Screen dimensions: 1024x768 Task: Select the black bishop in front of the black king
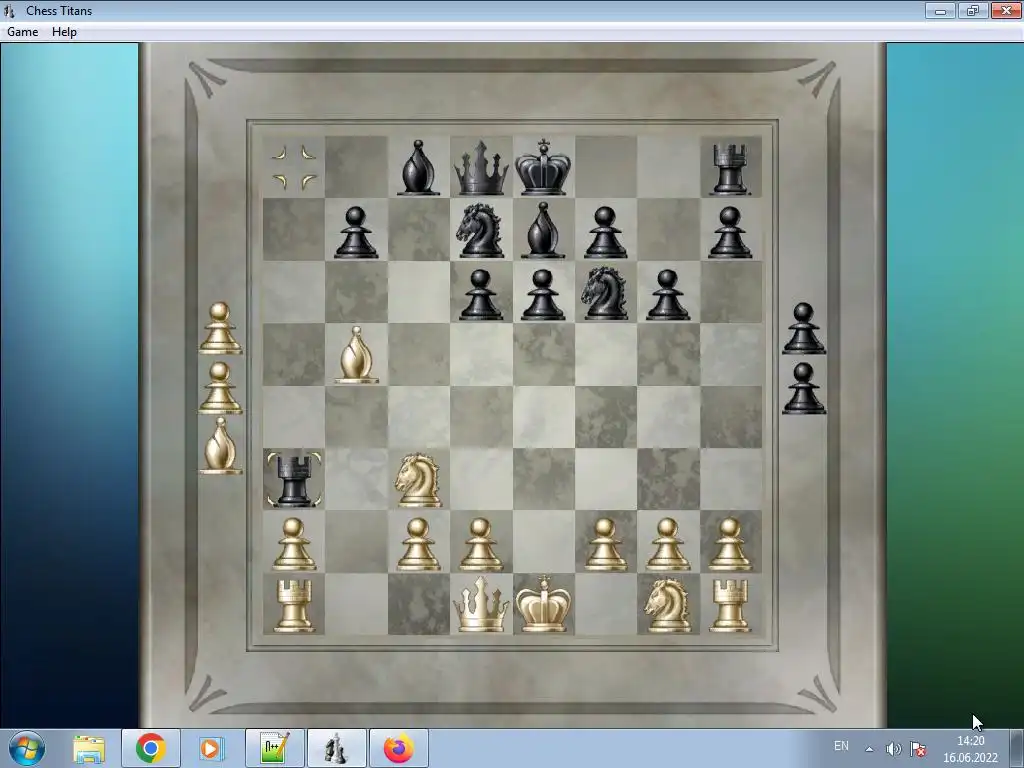pyautogui.click(x=543, y=230)
